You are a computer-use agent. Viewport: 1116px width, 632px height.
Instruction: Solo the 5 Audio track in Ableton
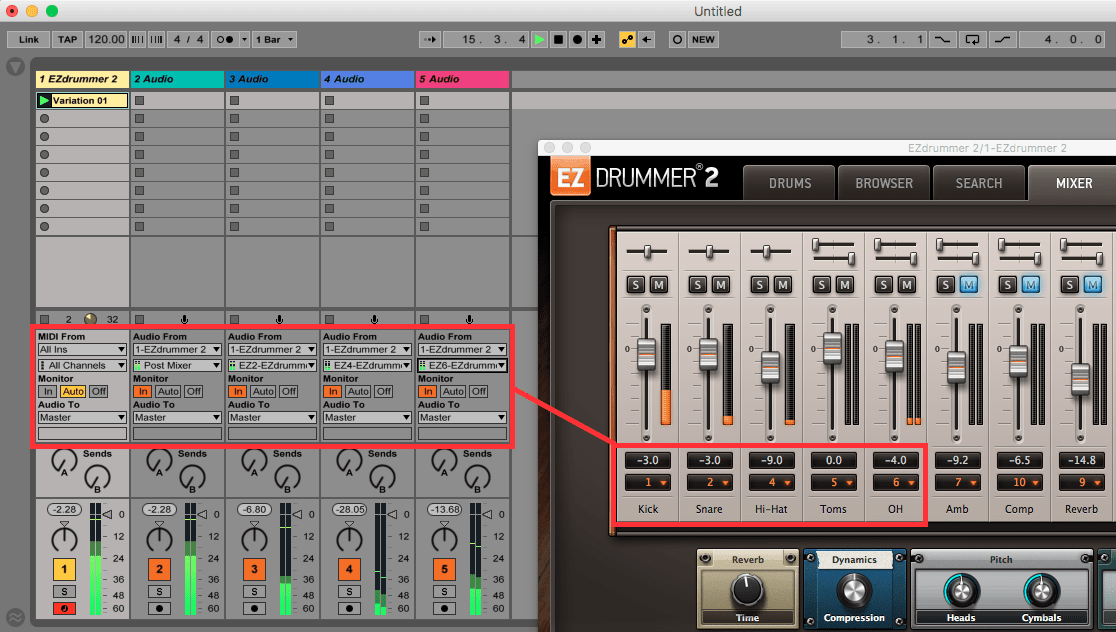[x=444, y=591]
